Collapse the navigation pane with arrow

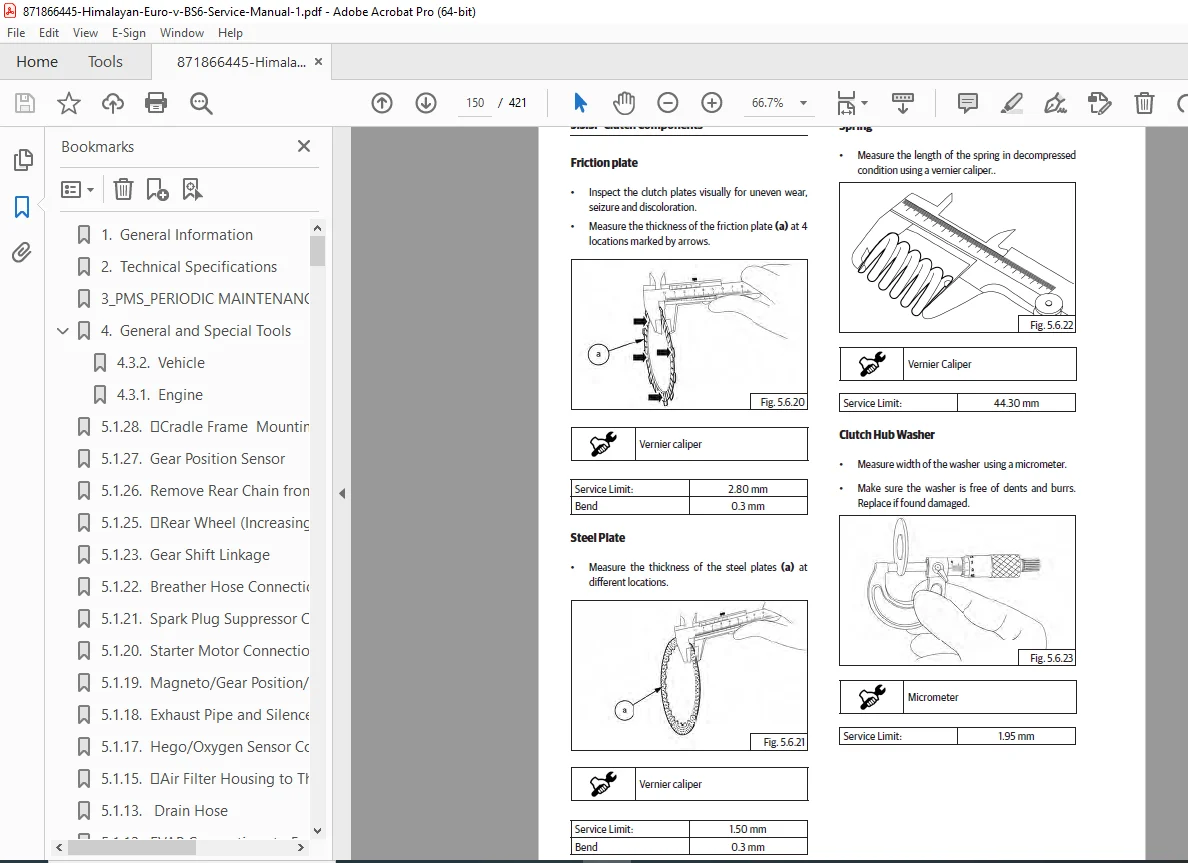[342, 493]
